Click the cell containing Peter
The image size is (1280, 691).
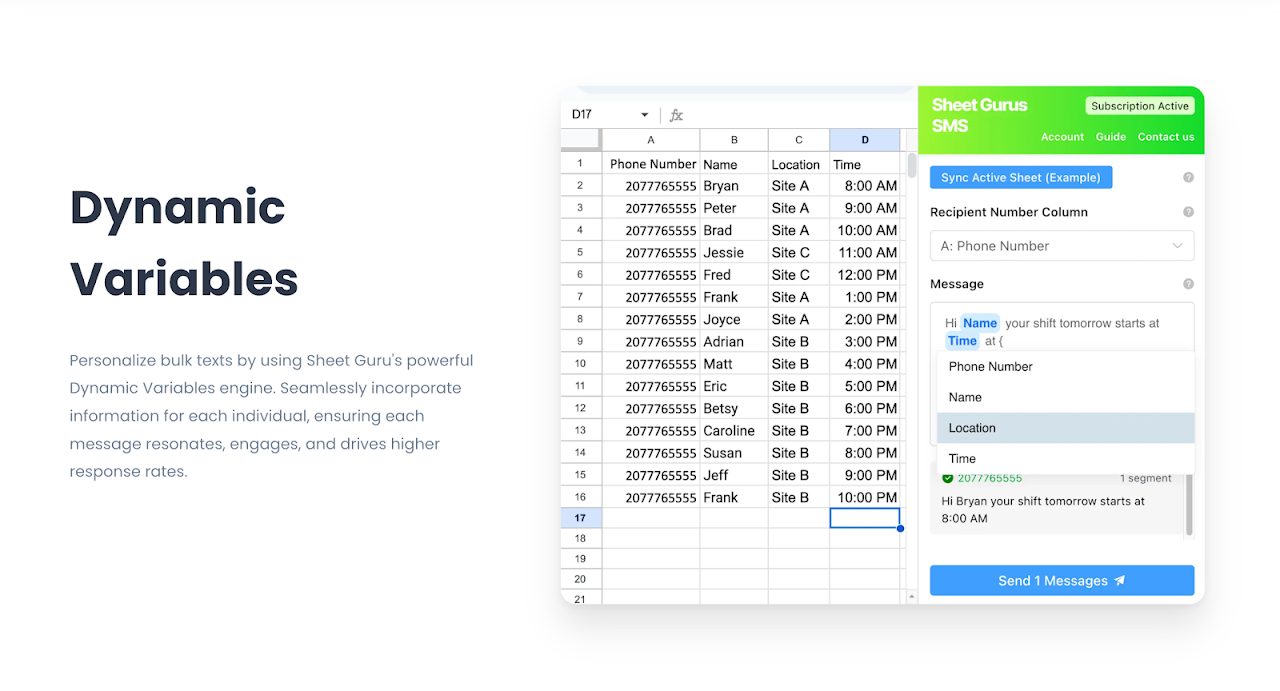pos(734,208)
